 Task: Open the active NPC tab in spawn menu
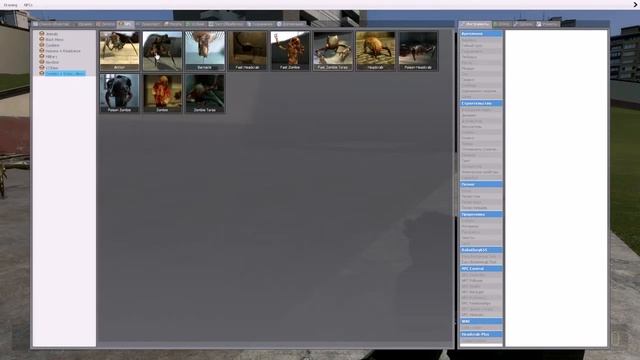[x=125, y=24]
